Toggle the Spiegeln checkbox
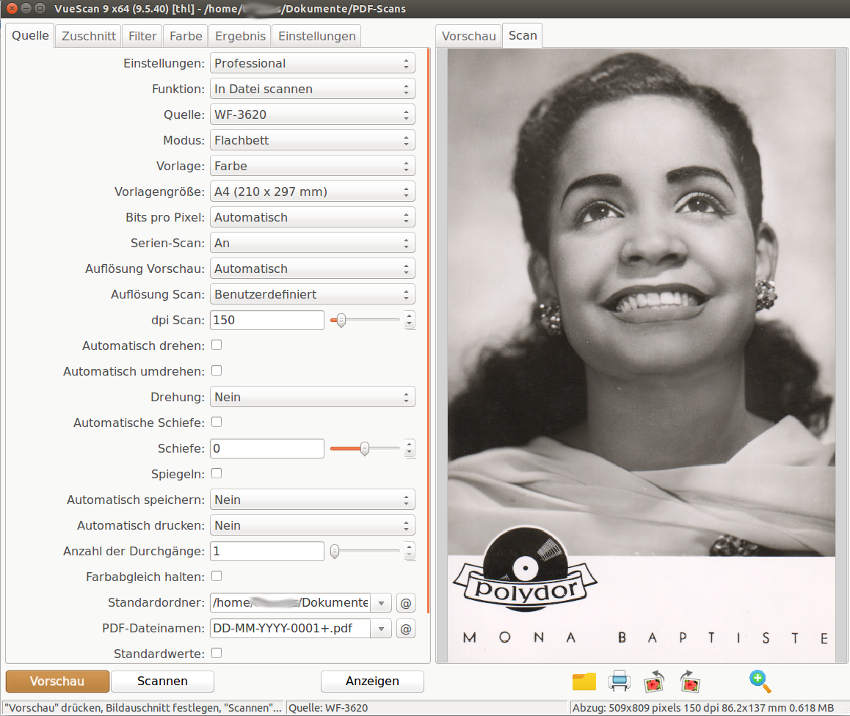The width and height of the screenshot is (850, 716). [x=216, y=473]
